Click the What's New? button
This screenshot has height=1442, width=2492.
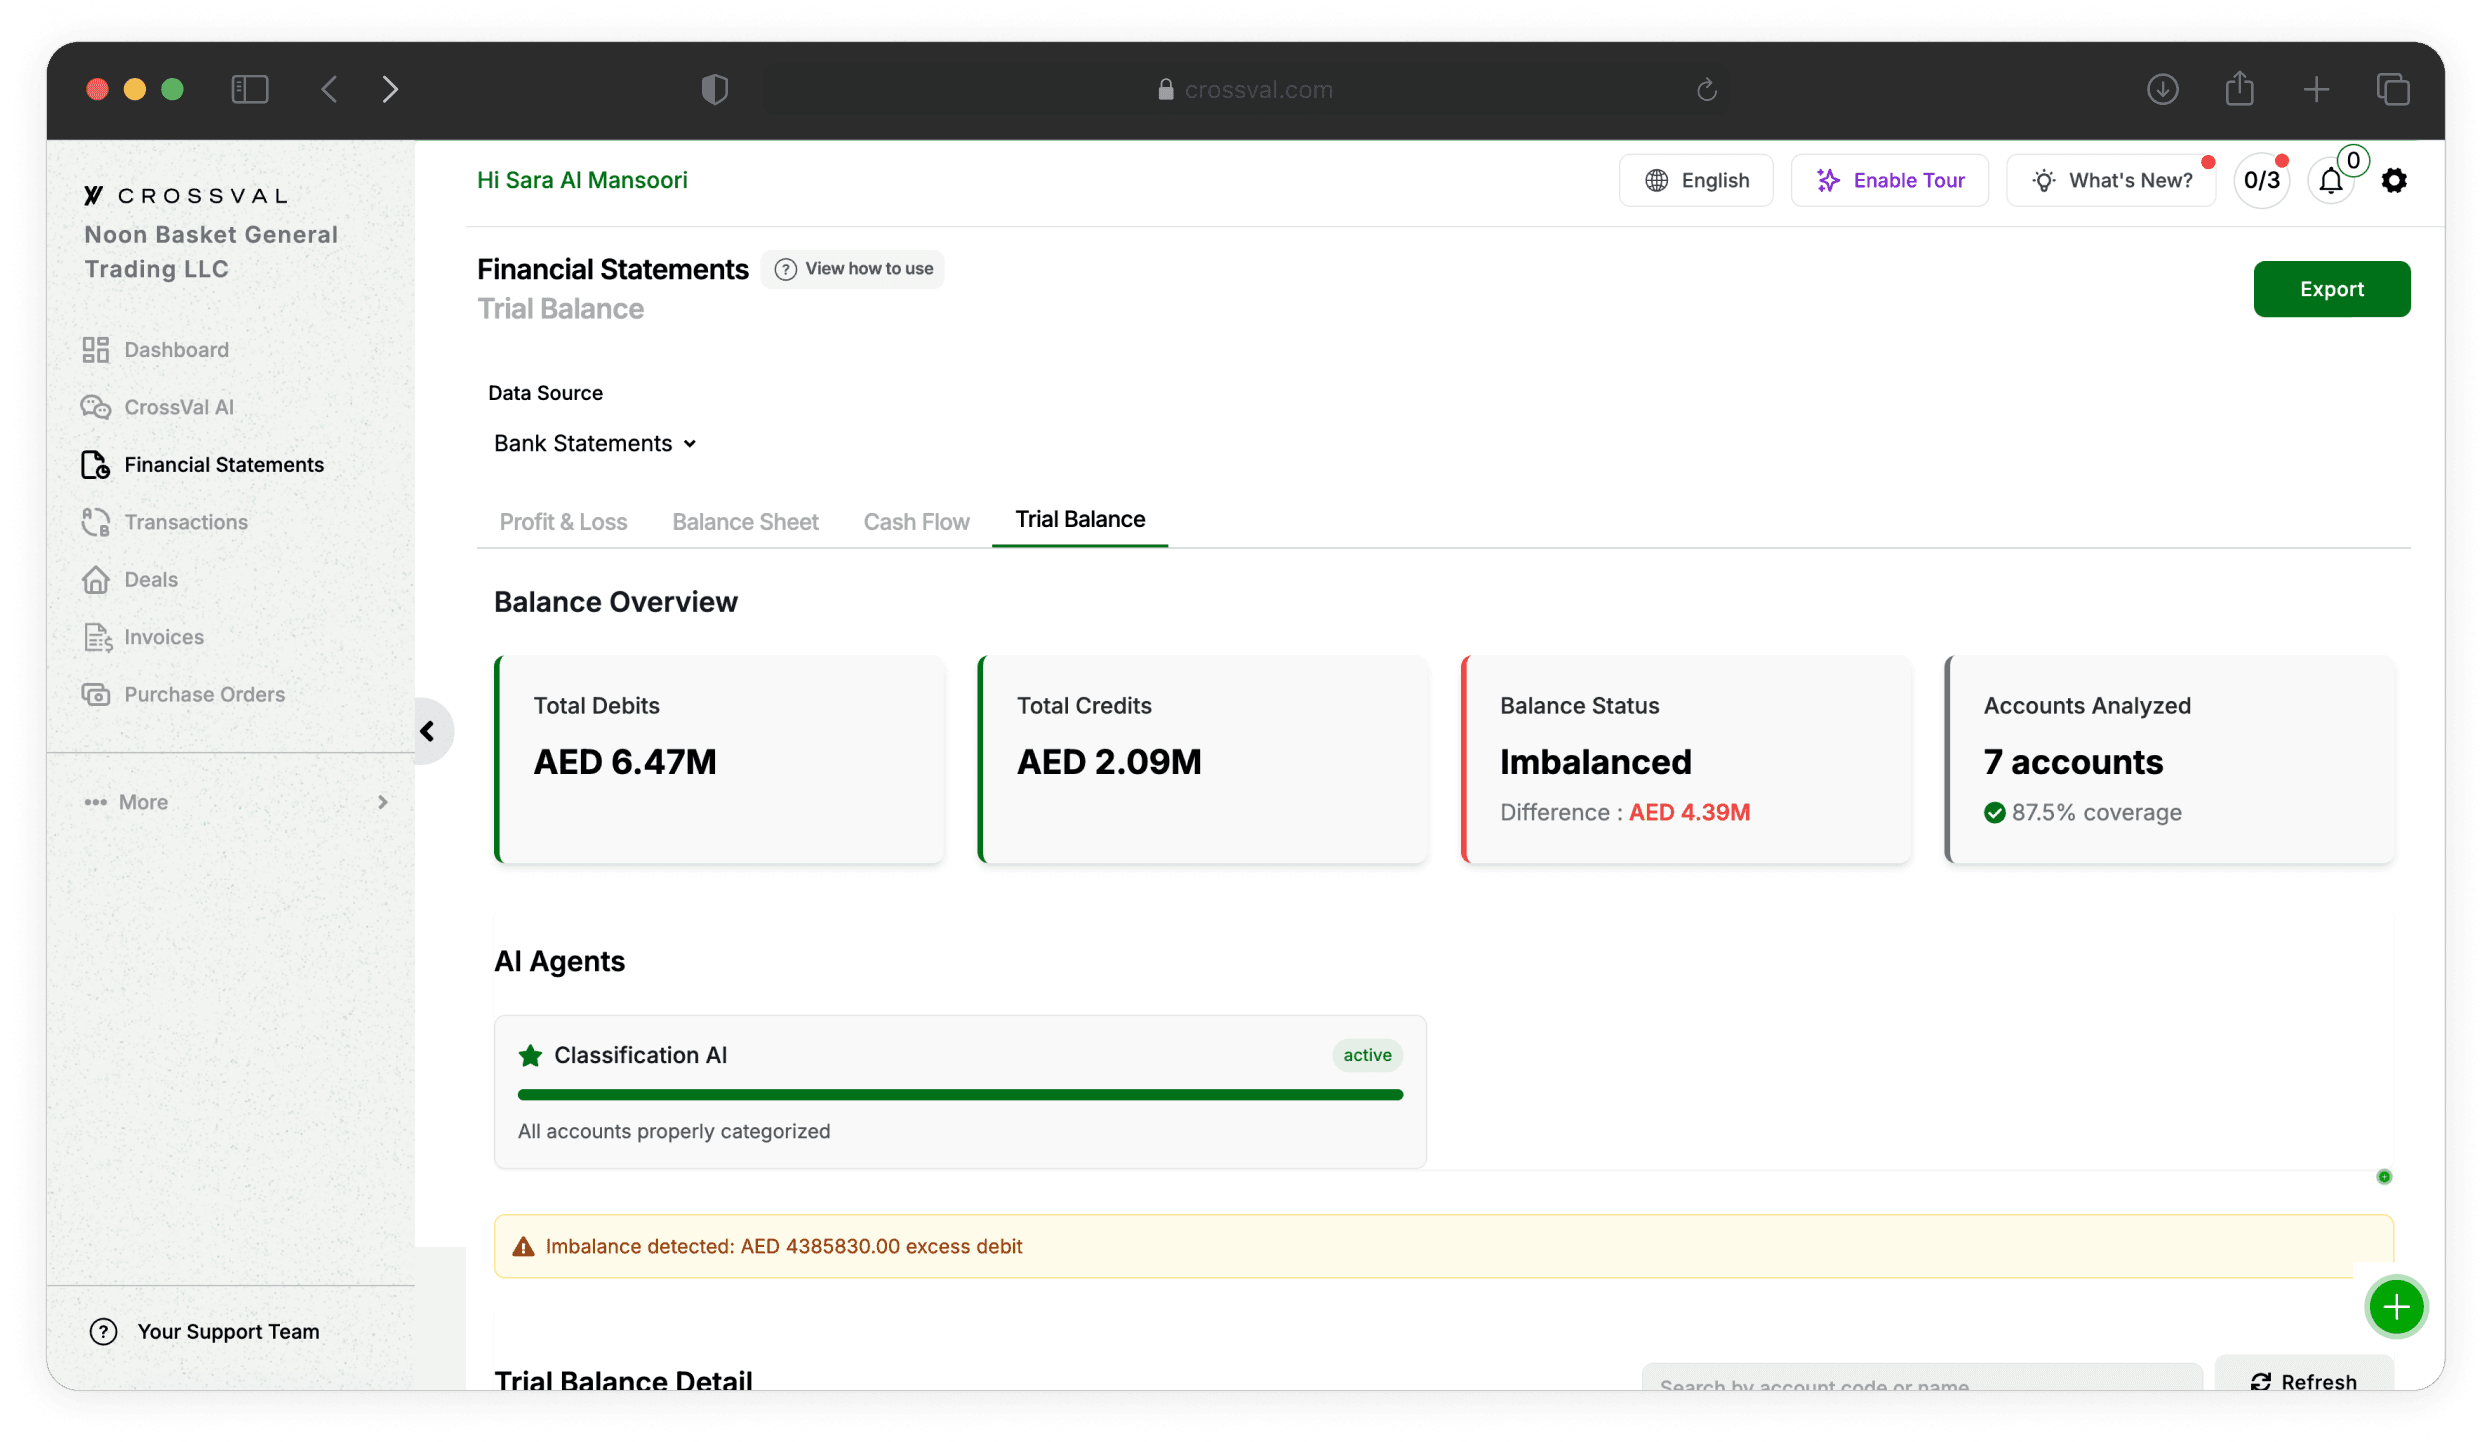(x=2110, y=181)
